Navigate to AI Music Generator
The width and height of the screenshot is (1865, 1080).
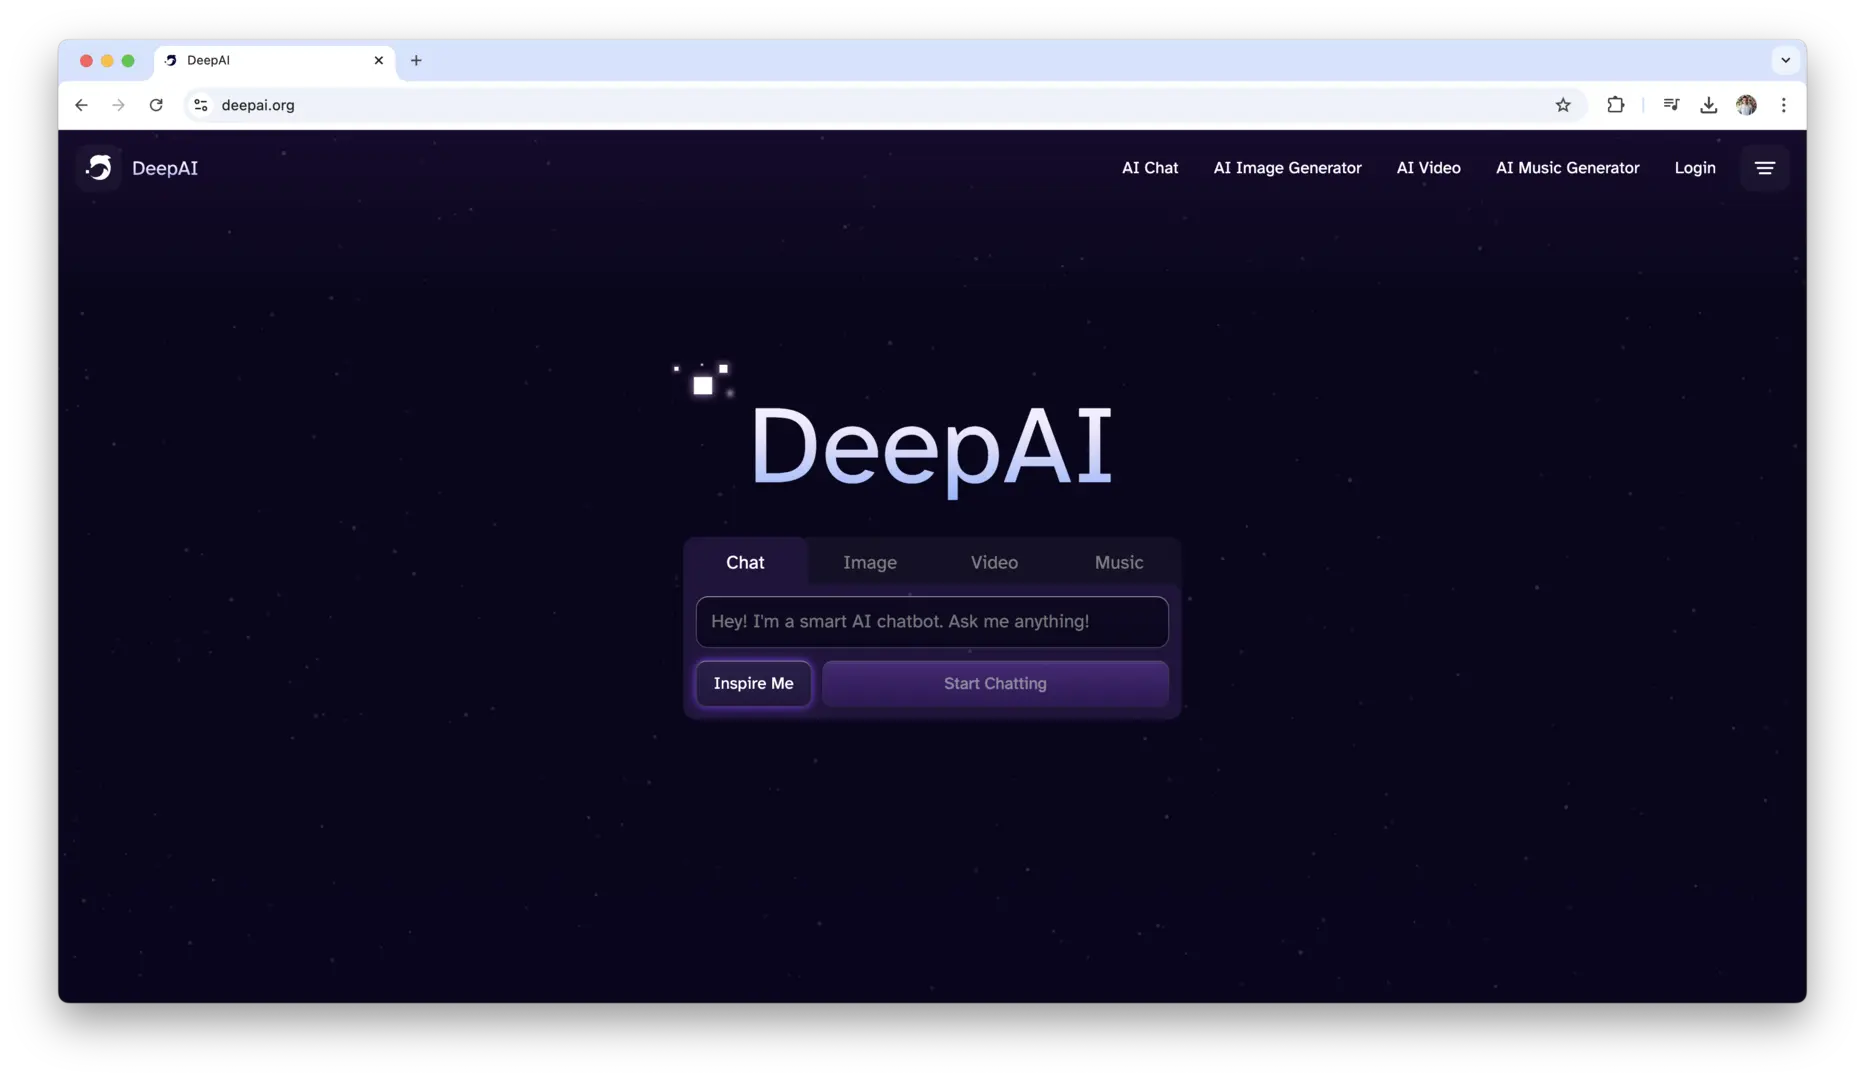coord(1567,168)
